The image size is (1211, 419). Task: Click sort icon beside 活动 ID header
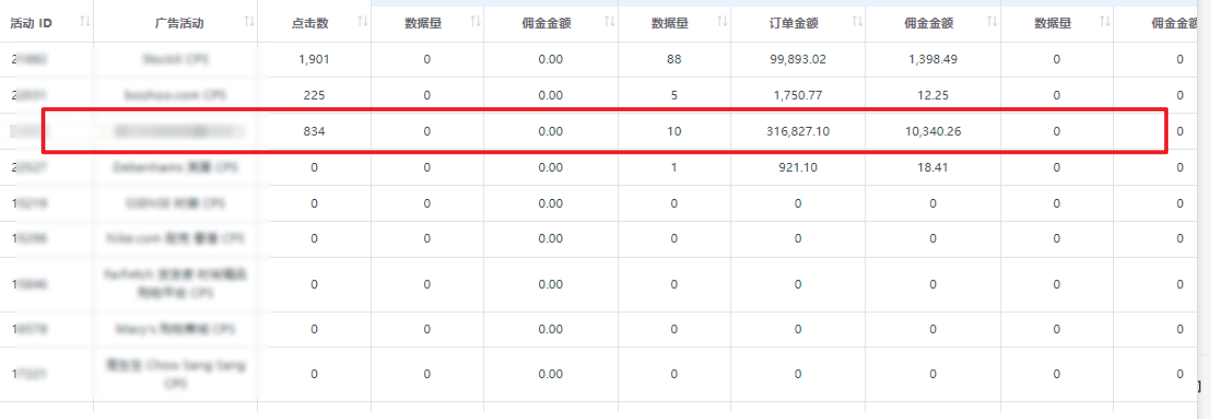[84, 22]
